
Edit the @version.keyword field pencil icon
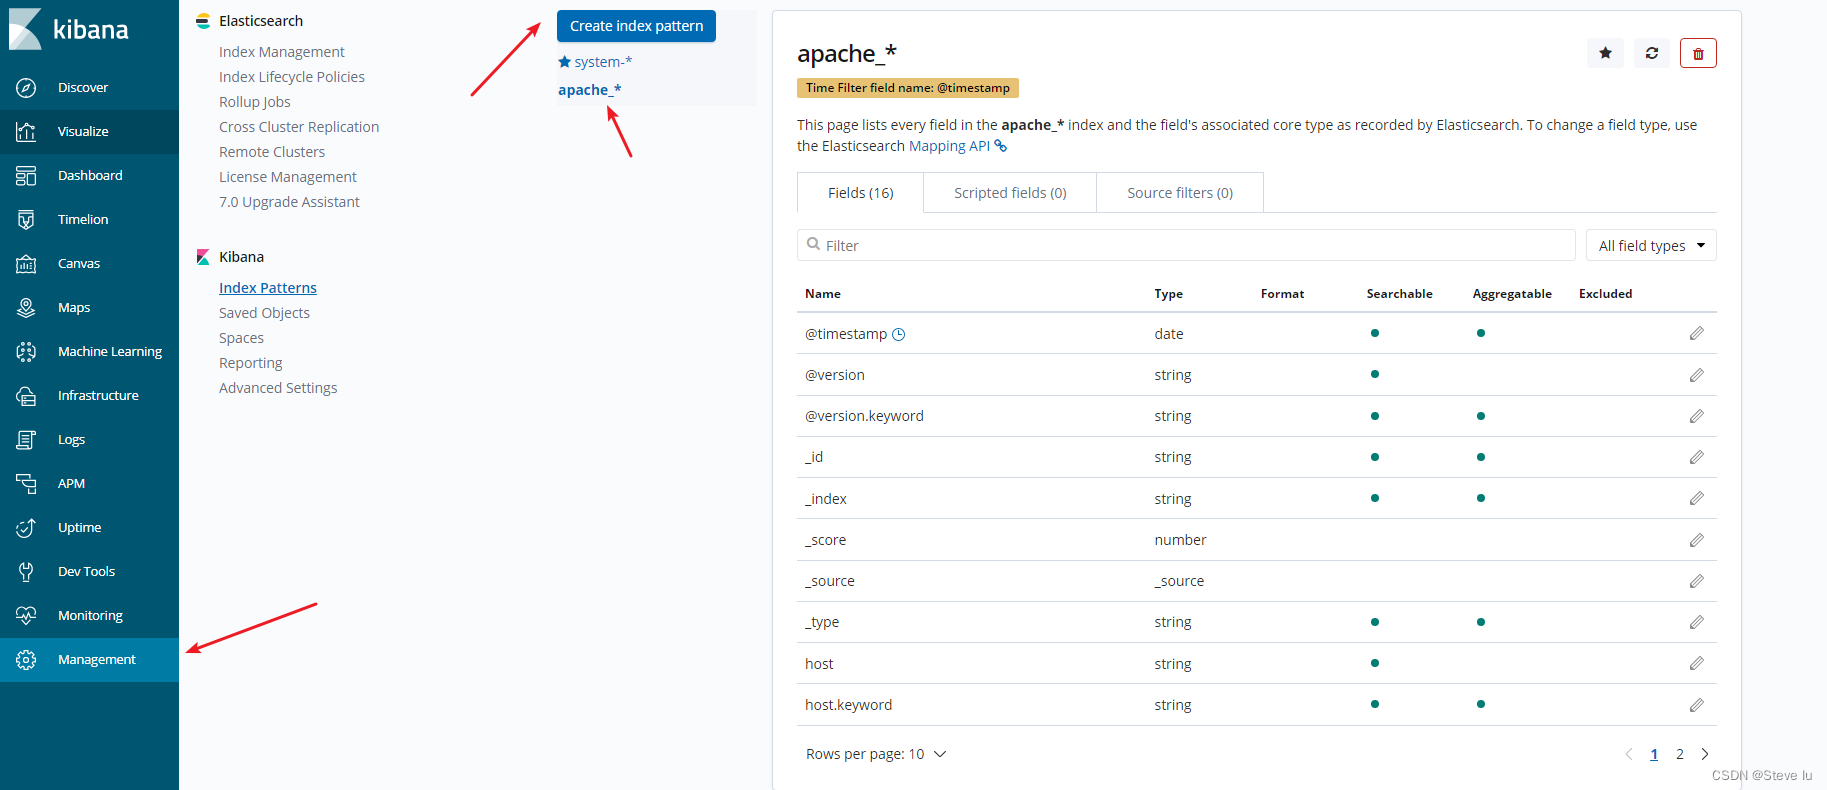tap(1697, 416)
